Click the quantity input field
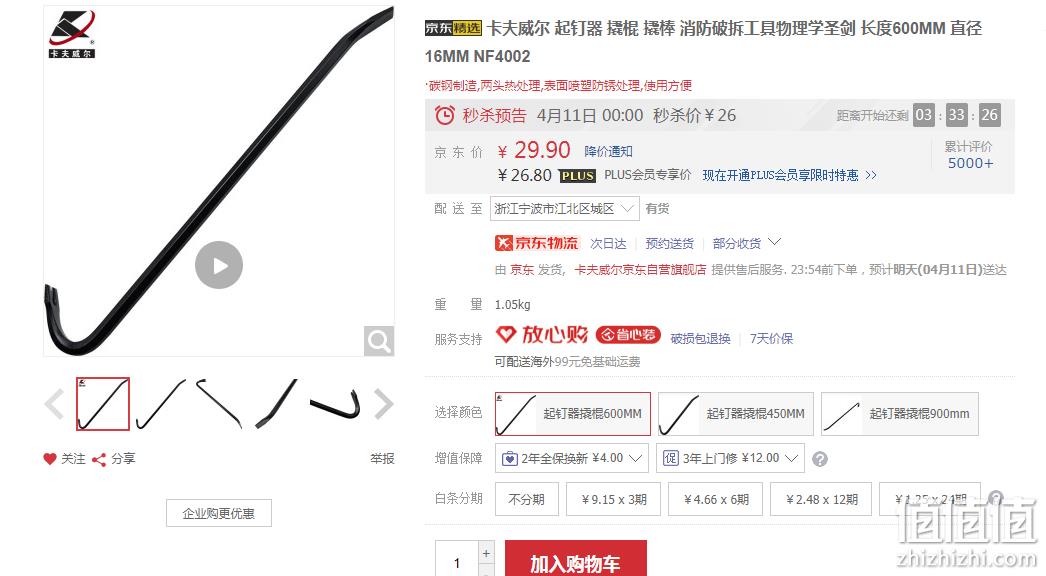The height and width of the screenshot is (576, 1046). coord(457,561)
